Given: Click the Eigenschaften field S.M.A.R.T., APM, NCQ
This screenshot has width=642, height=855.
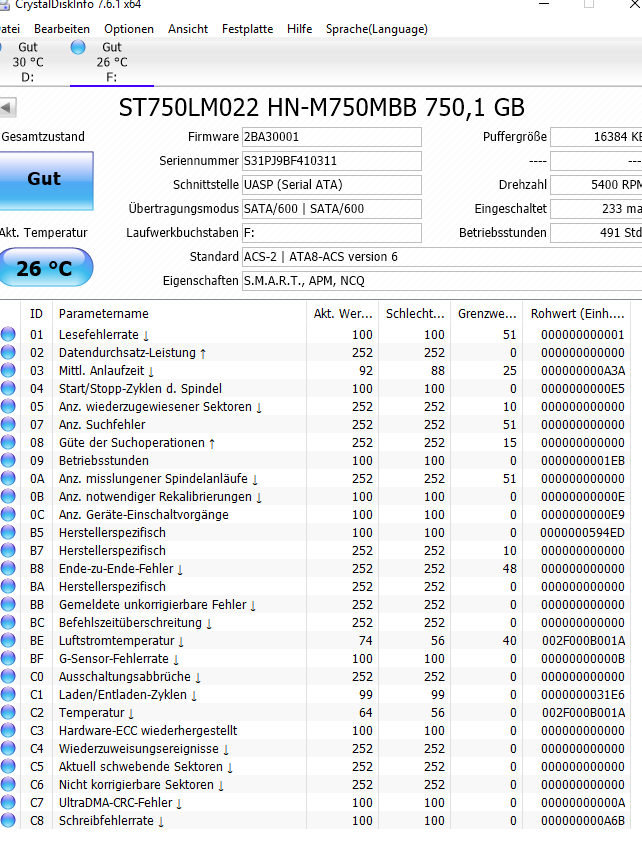Looking at the screenshot, I should (x=442, y=281).
